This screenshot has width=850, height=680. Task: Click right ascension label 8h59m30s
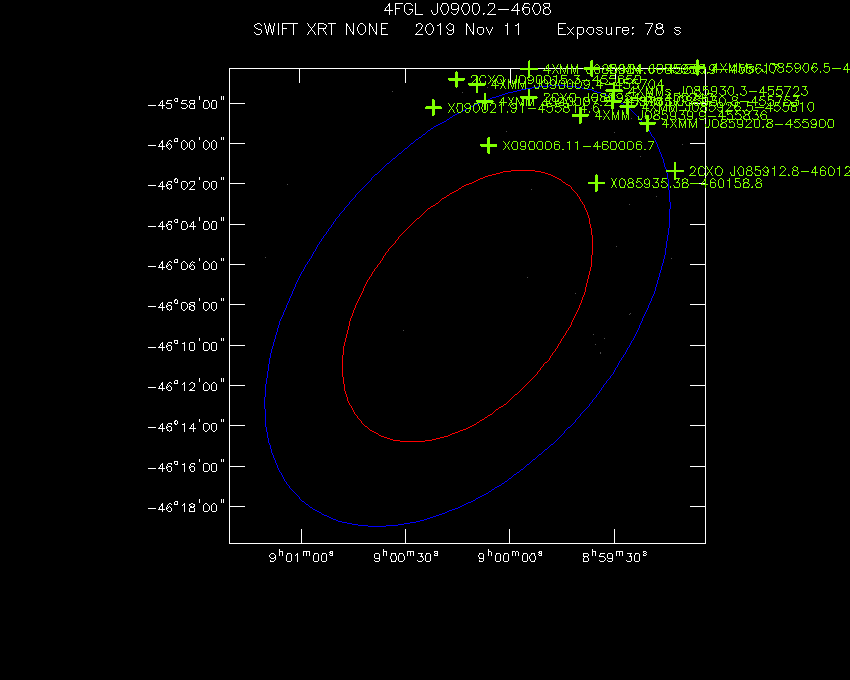point(615,557)
